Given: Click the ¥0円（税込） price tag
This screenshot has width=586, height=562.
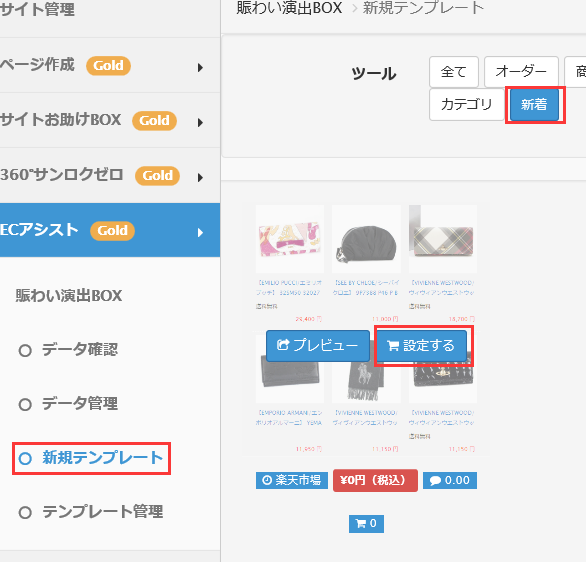Looking at the screenshot, I should click(375, 481).
